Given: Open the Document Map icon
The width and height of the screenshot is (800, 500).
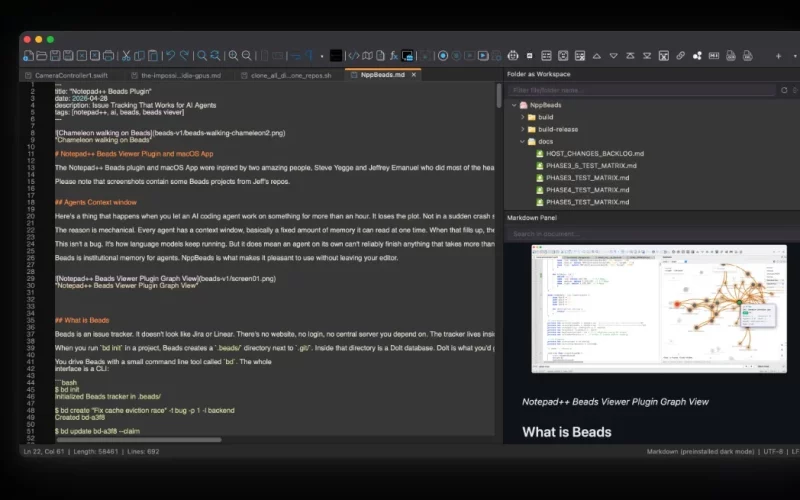Looking at the screenshot, I should [367, 56].
